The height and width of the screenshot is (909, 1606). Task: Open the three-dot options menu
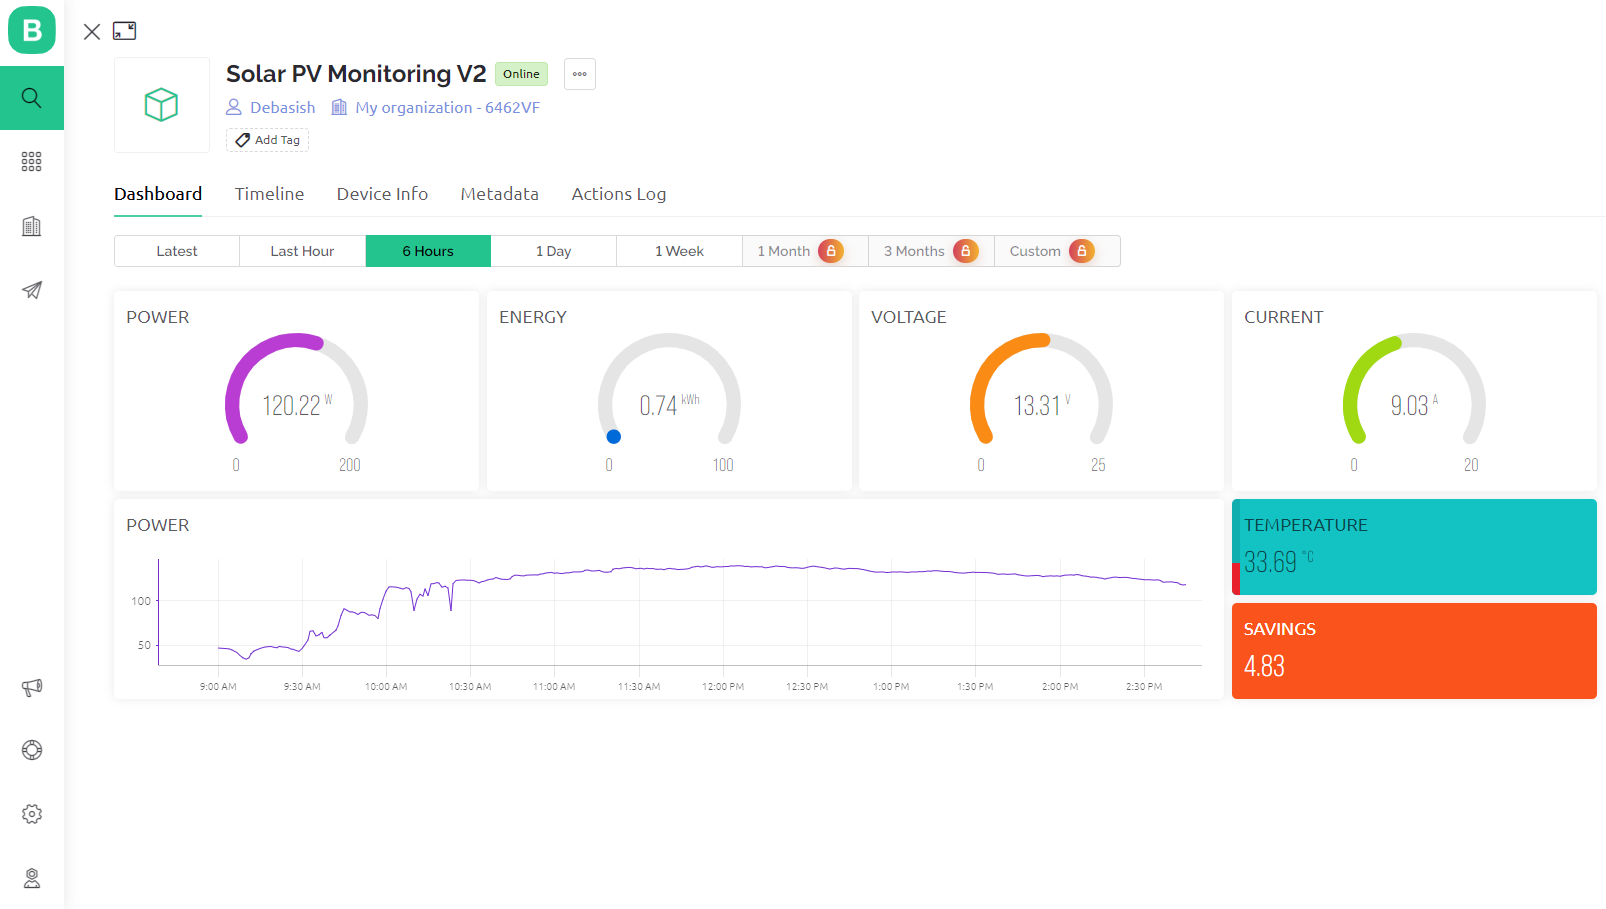579,74
